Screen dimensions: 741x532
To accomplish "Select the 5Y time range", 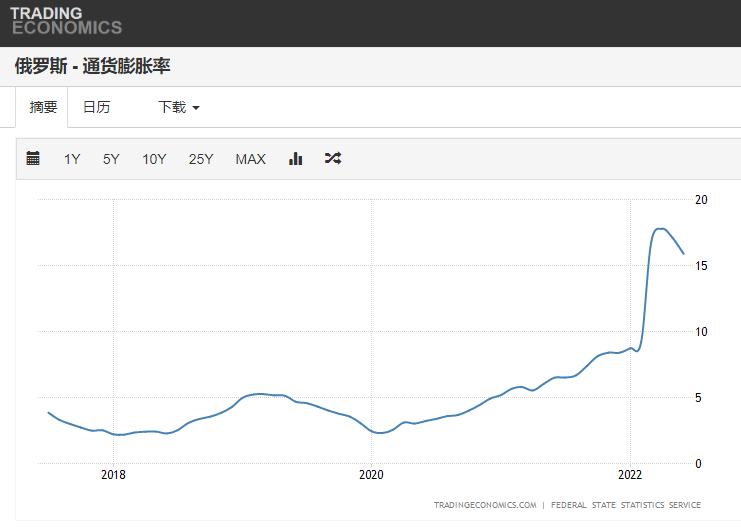I will point(111,159).
